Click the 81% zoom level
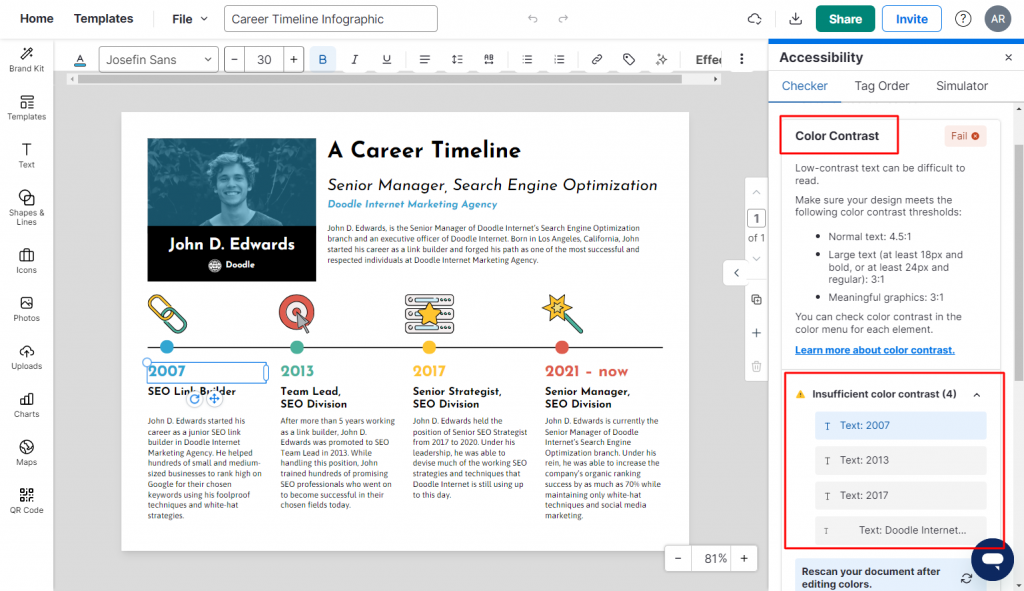This screenshot has width=1024, height=591. (x=715, y=558)
